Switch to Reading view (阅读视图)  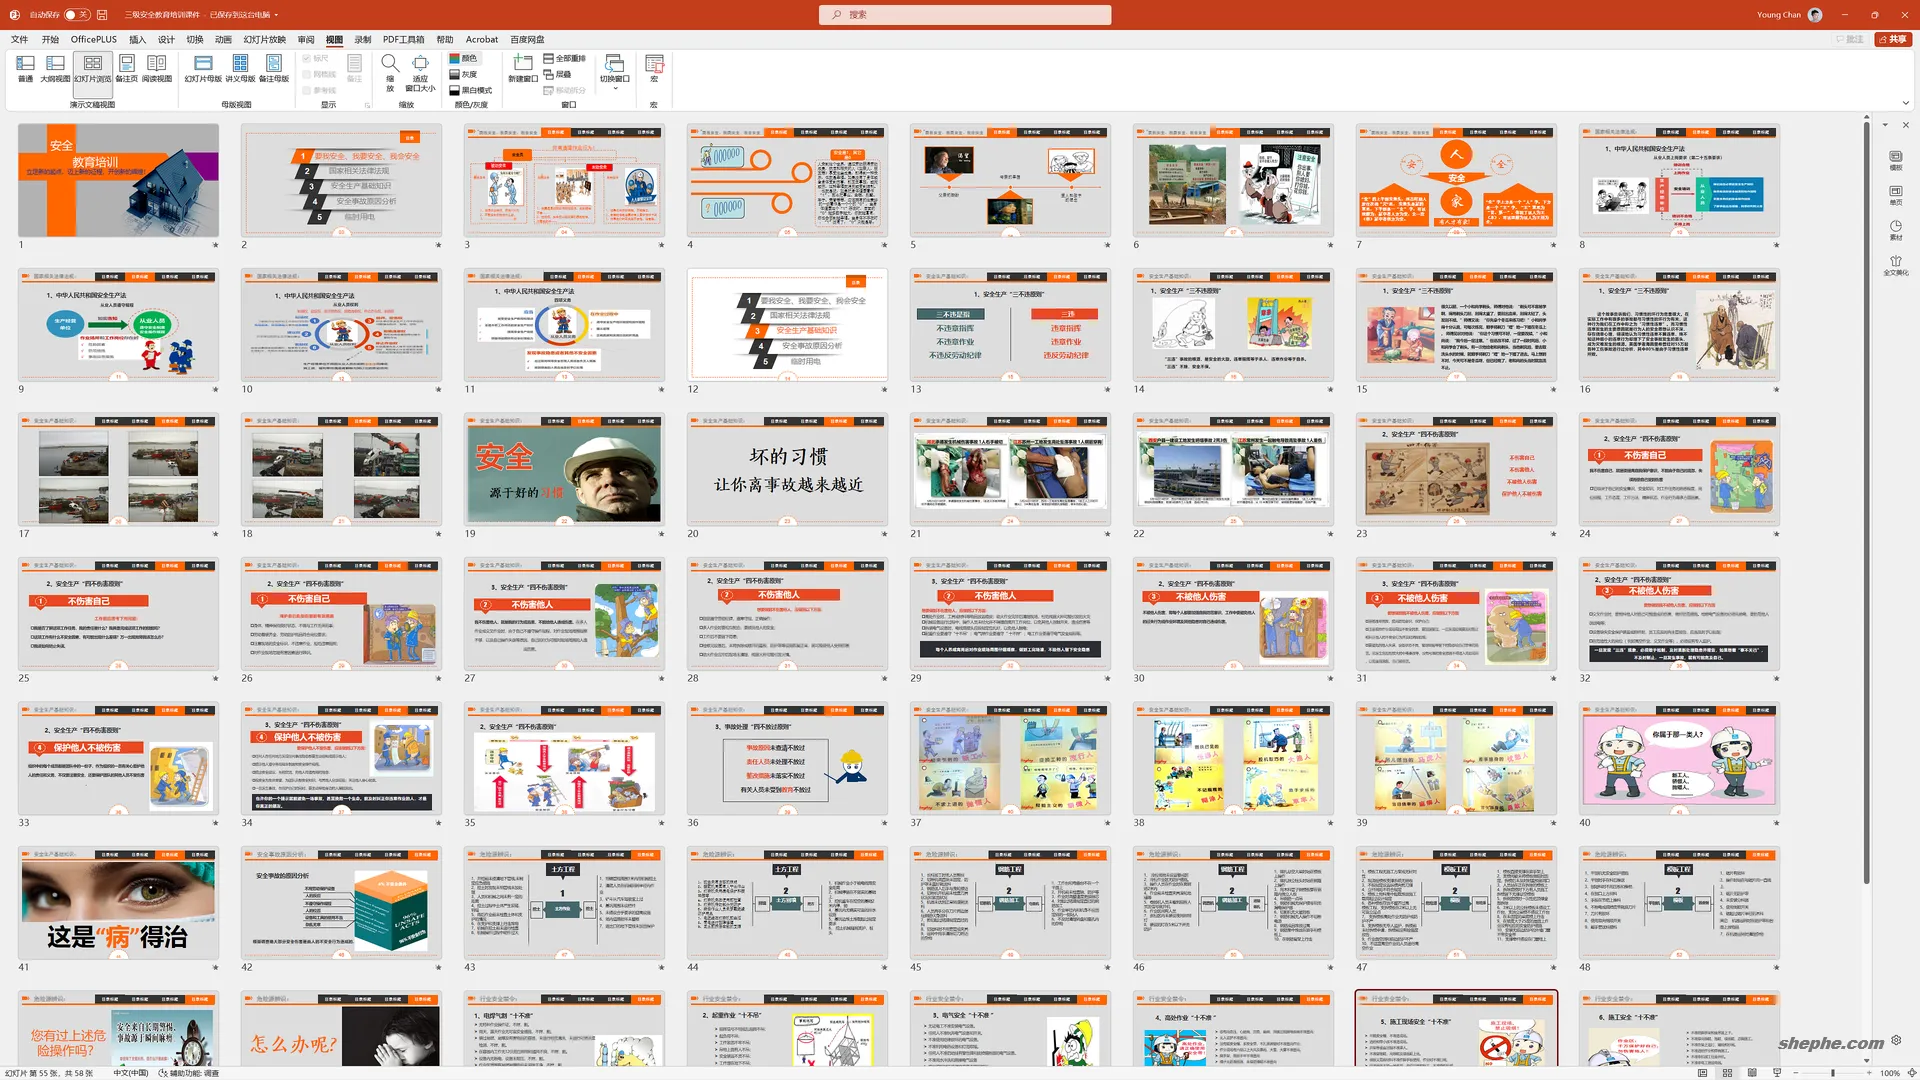point(157,68)
